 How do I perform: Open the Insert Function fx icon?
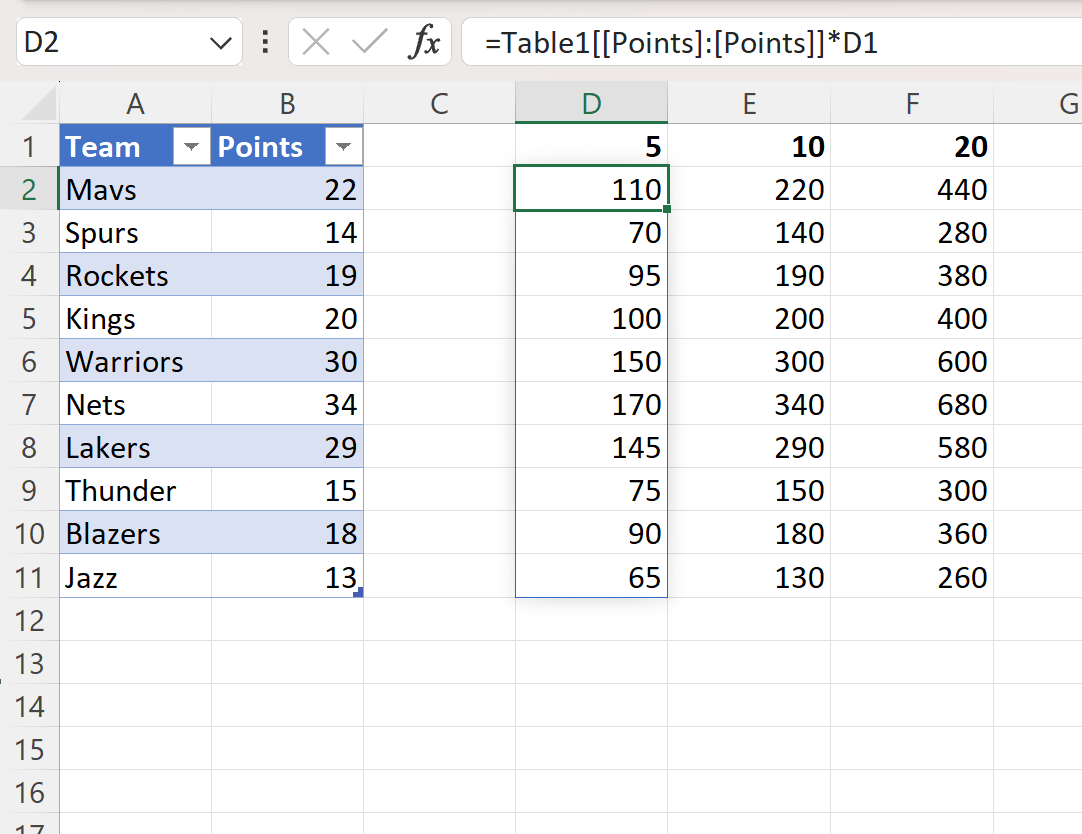tap(424, 42)
